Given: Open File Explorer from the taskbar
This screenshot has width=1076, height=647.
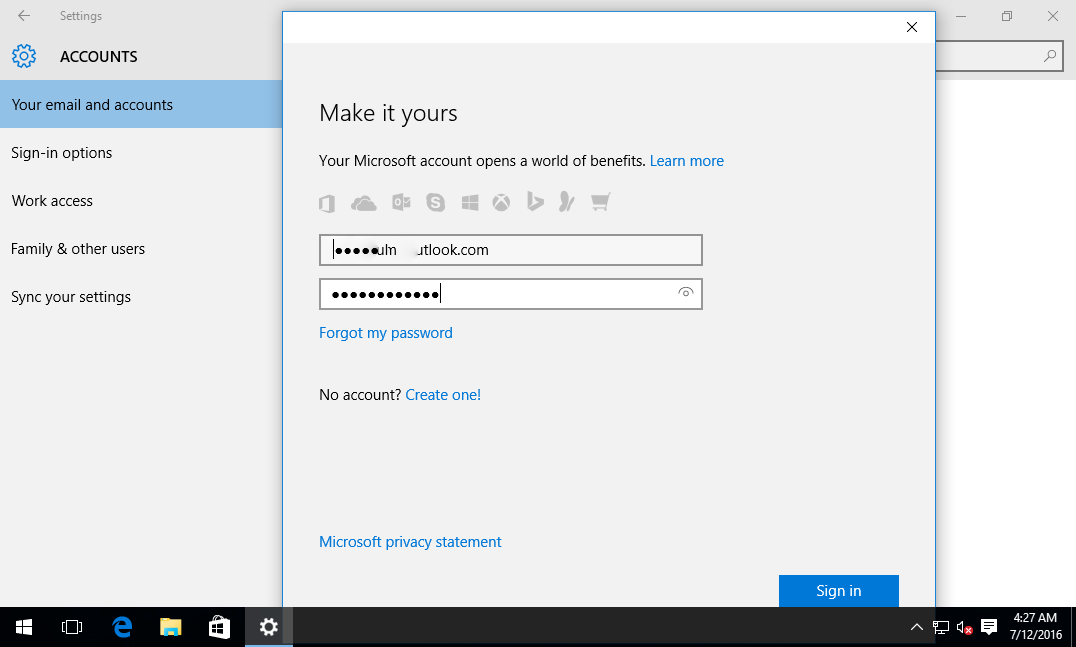Looking at the screenshot, I should pos(170,627).
